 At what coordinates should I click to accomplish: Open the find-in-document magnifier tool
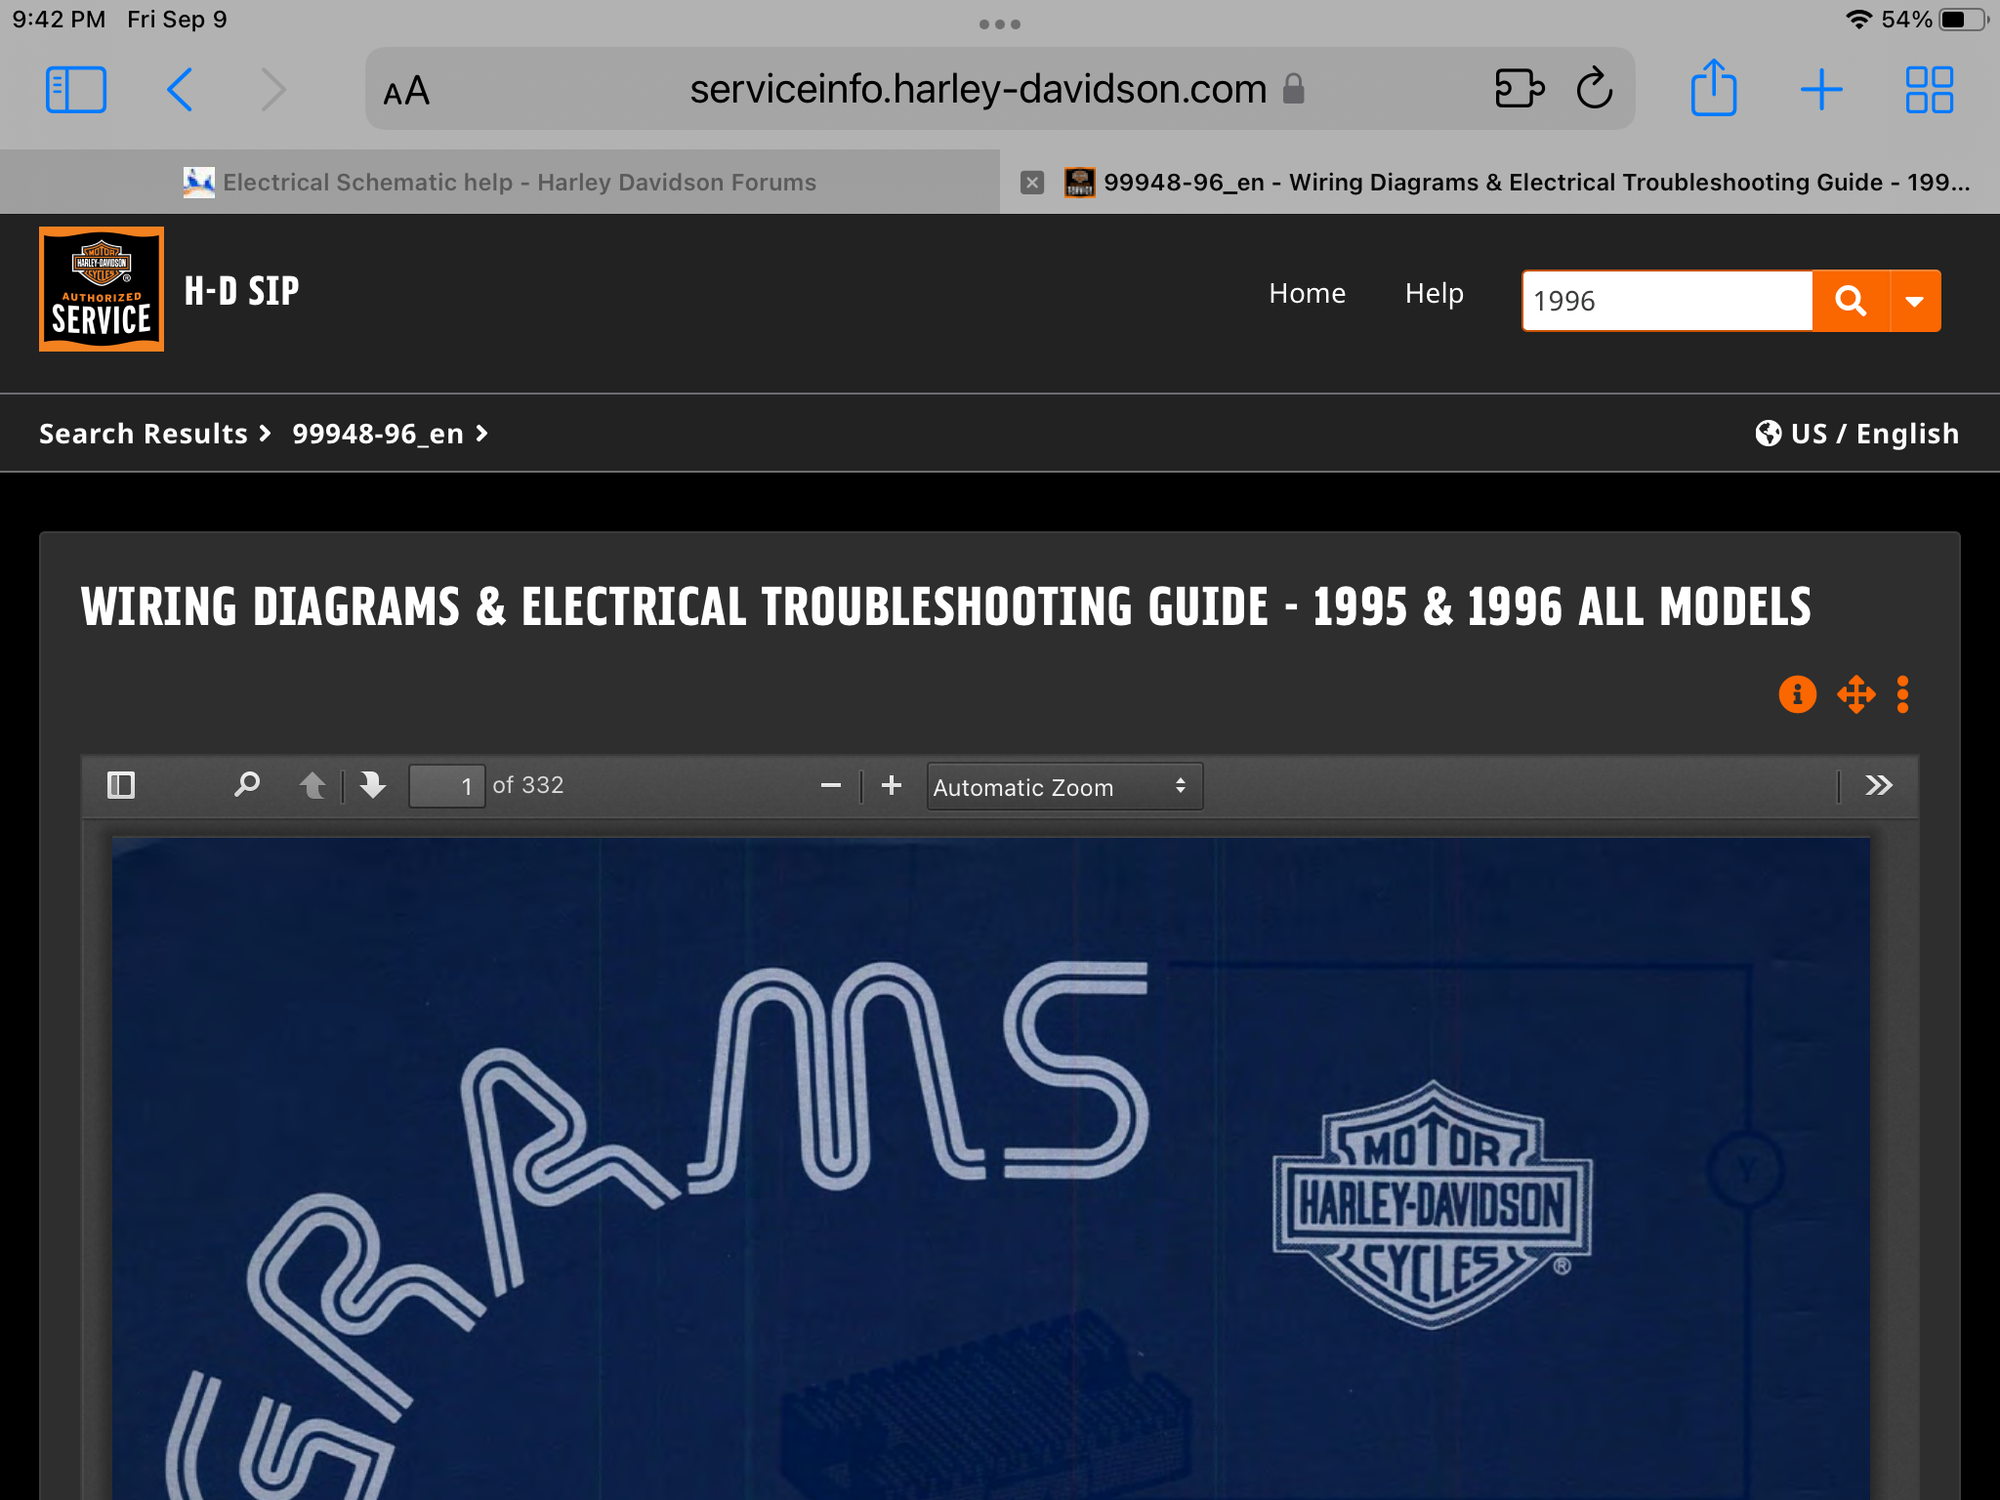point(246,785)
